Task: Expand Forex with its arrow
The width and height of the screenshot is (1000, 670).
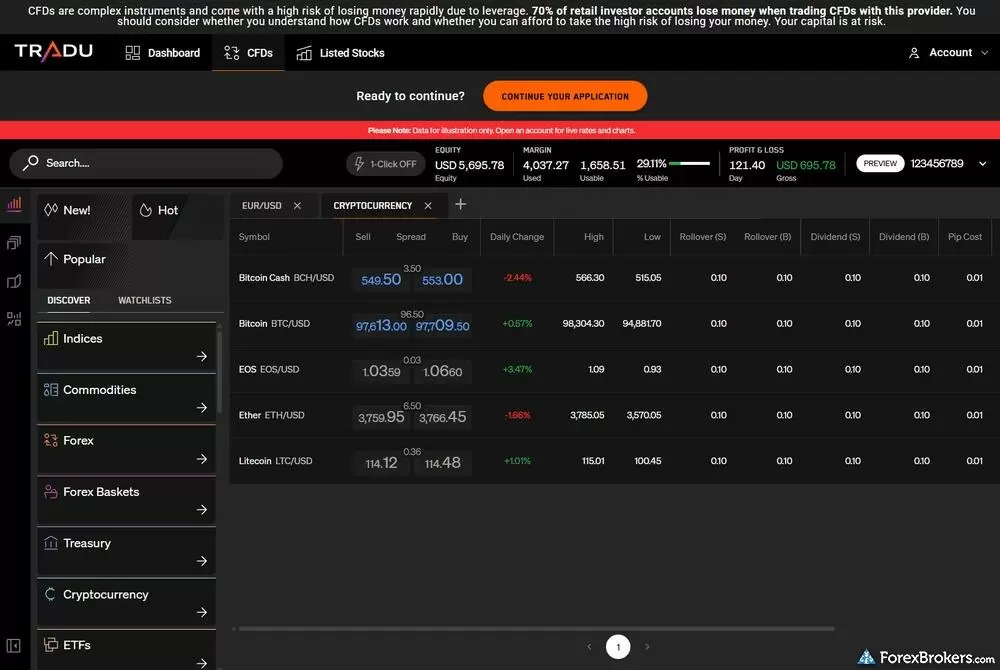Action: click(202, 459)
